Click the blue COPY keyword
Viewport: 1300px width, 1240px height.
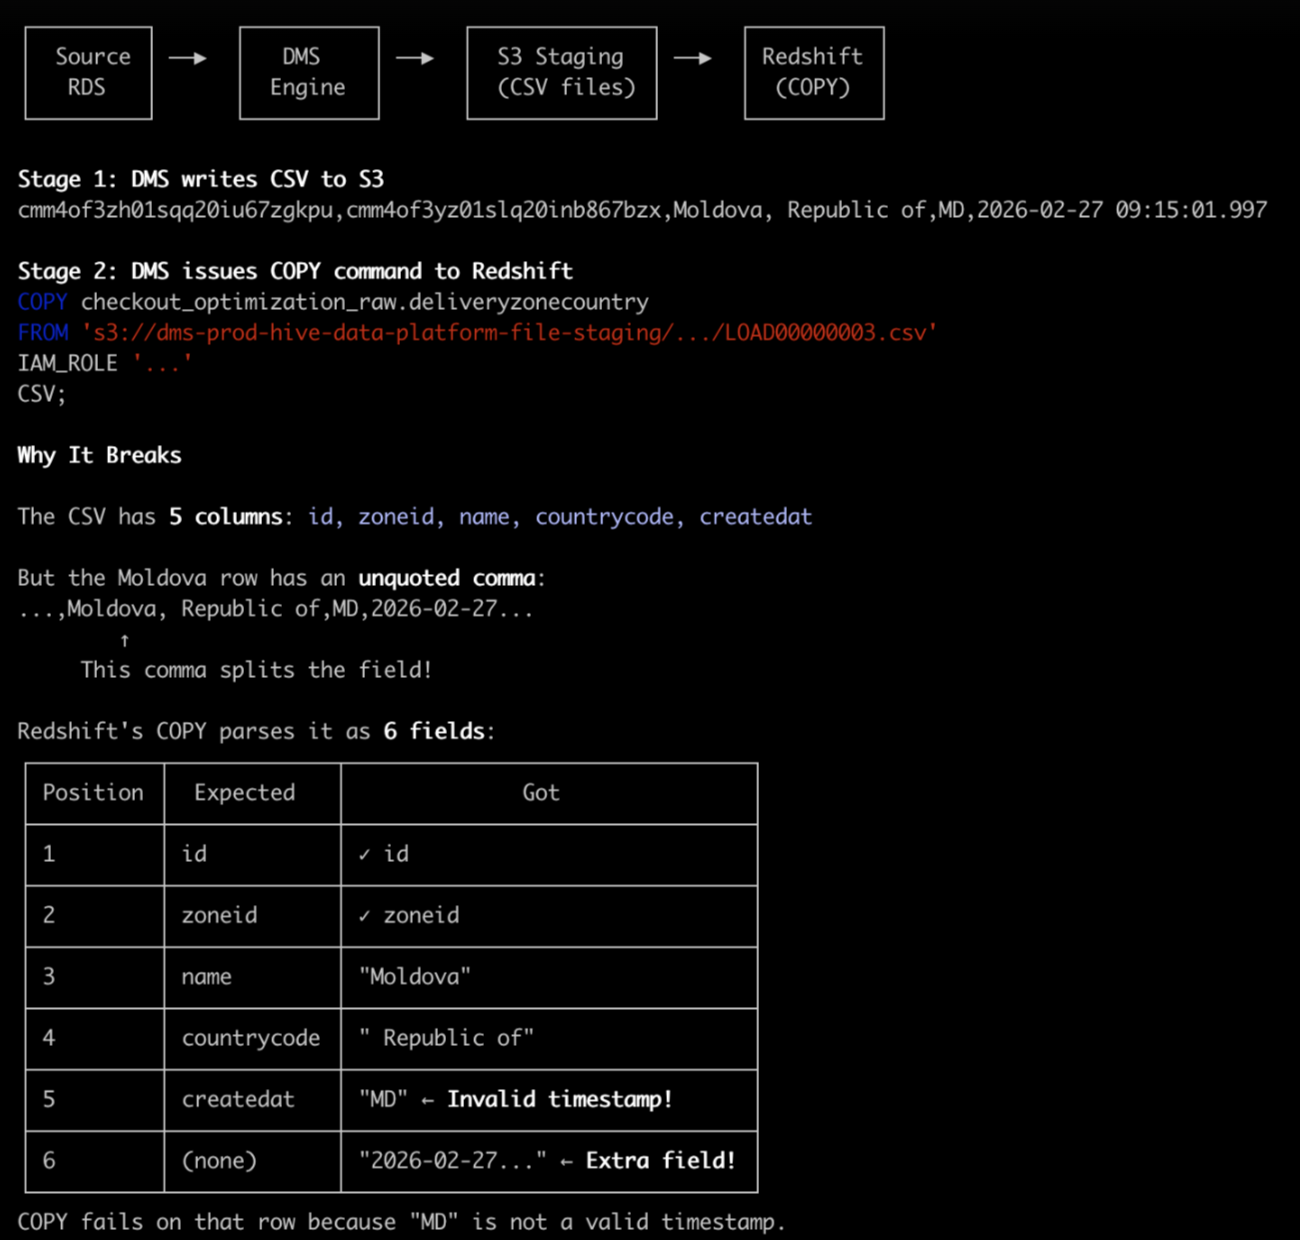point(42,302)
